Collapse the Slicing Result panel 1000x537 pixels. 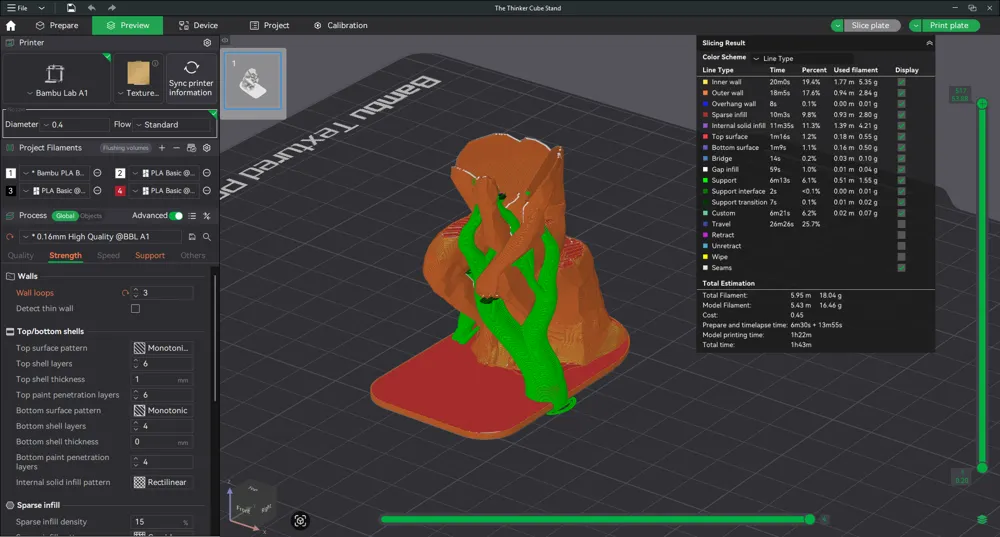coord(929,43)
